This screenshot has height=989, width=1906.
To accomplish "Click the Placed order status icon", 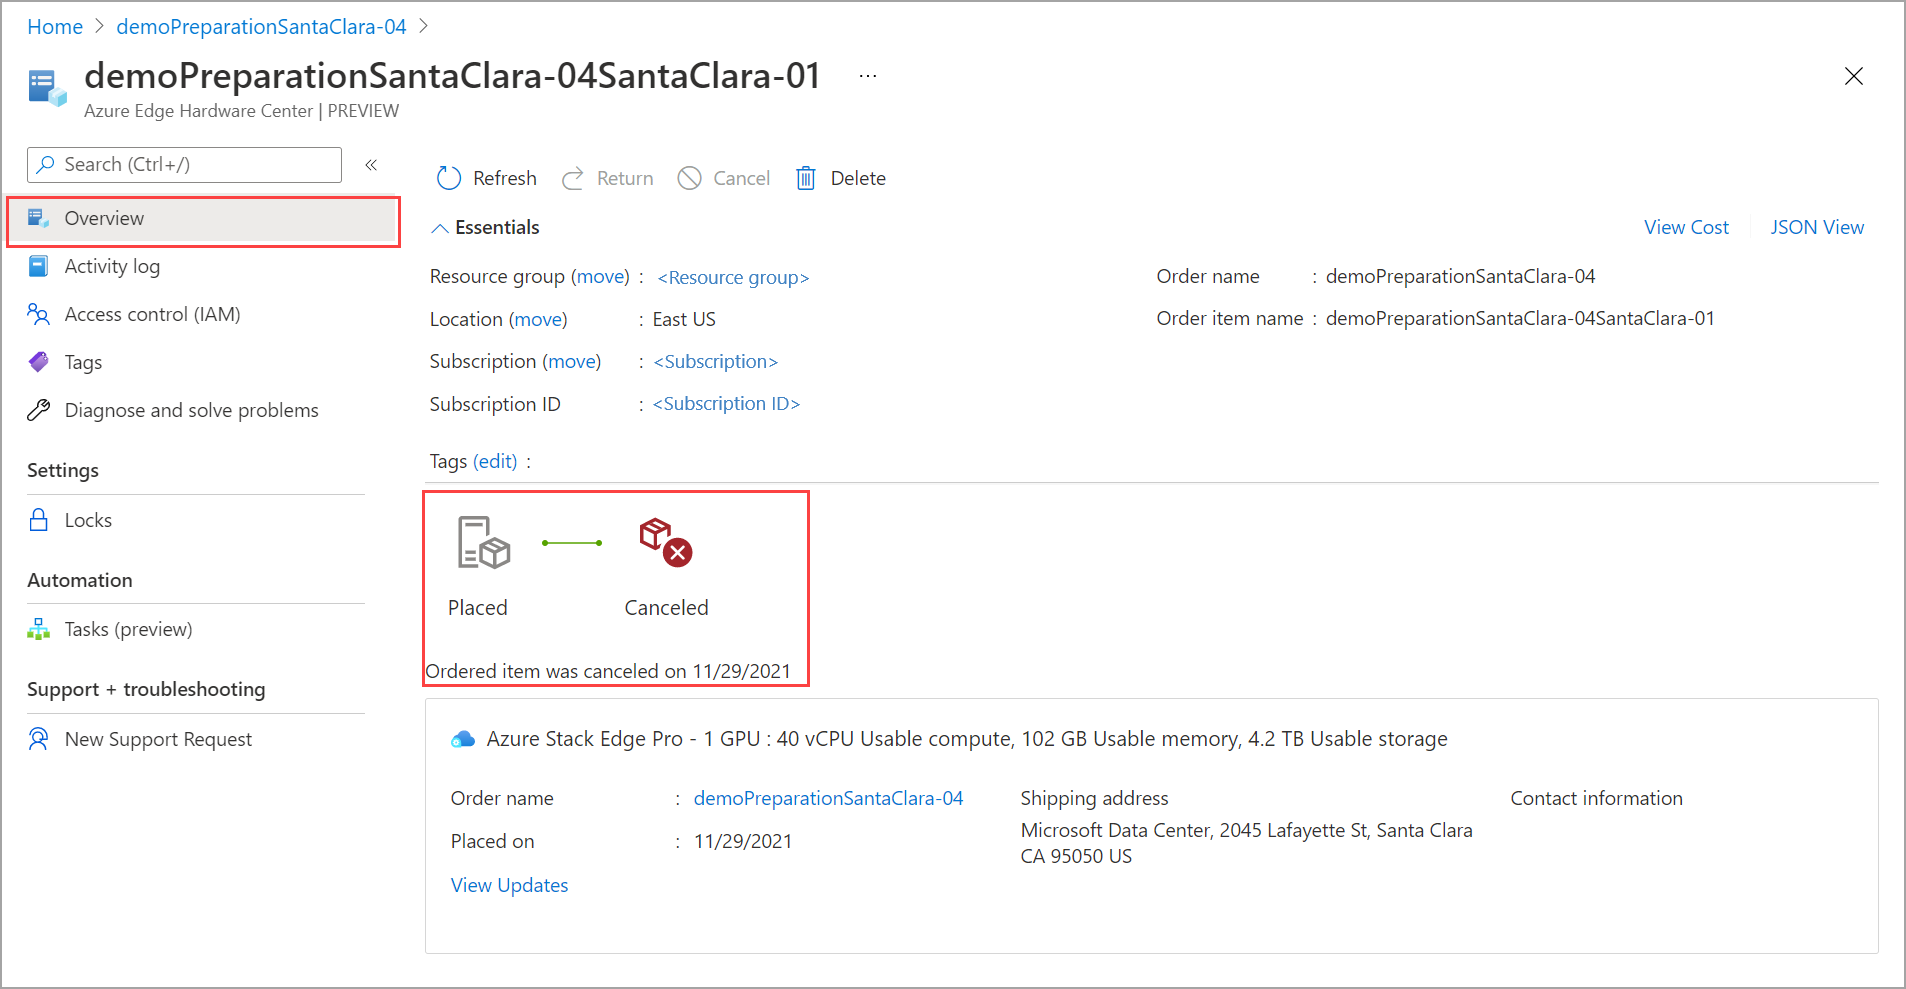I will [484, 542].
